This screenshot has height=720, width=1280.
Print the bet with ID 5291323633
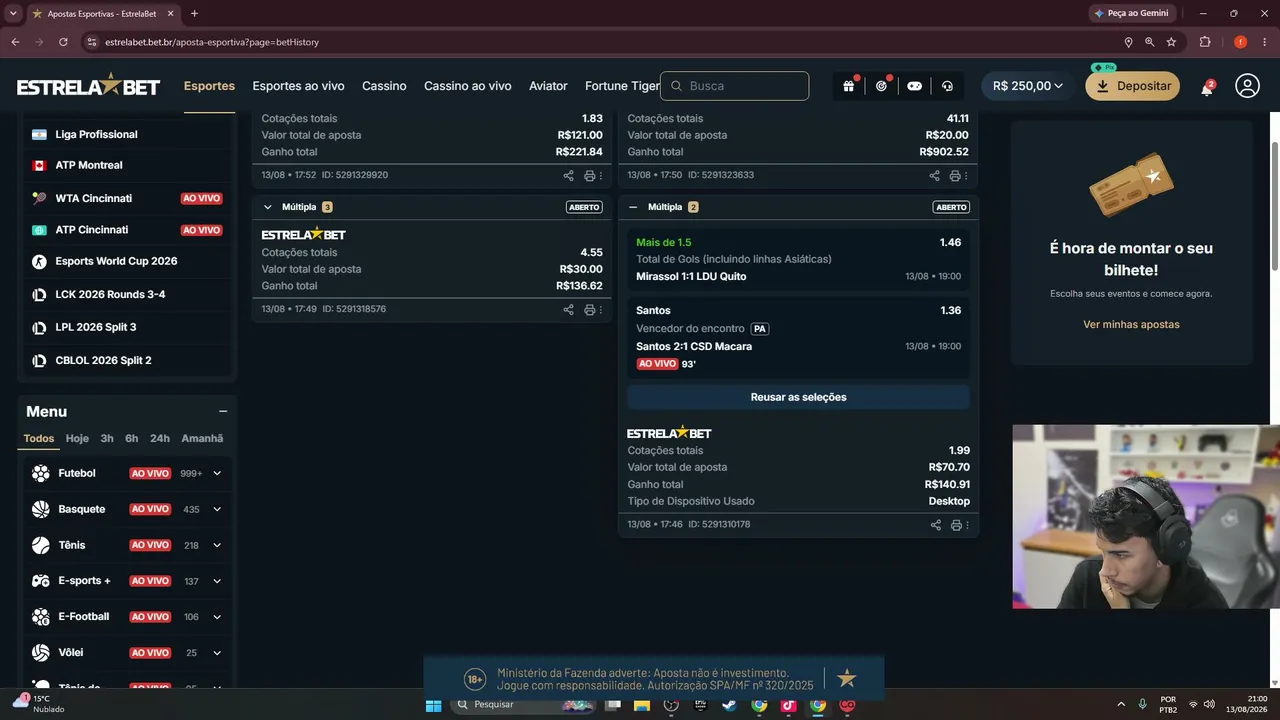955,175
